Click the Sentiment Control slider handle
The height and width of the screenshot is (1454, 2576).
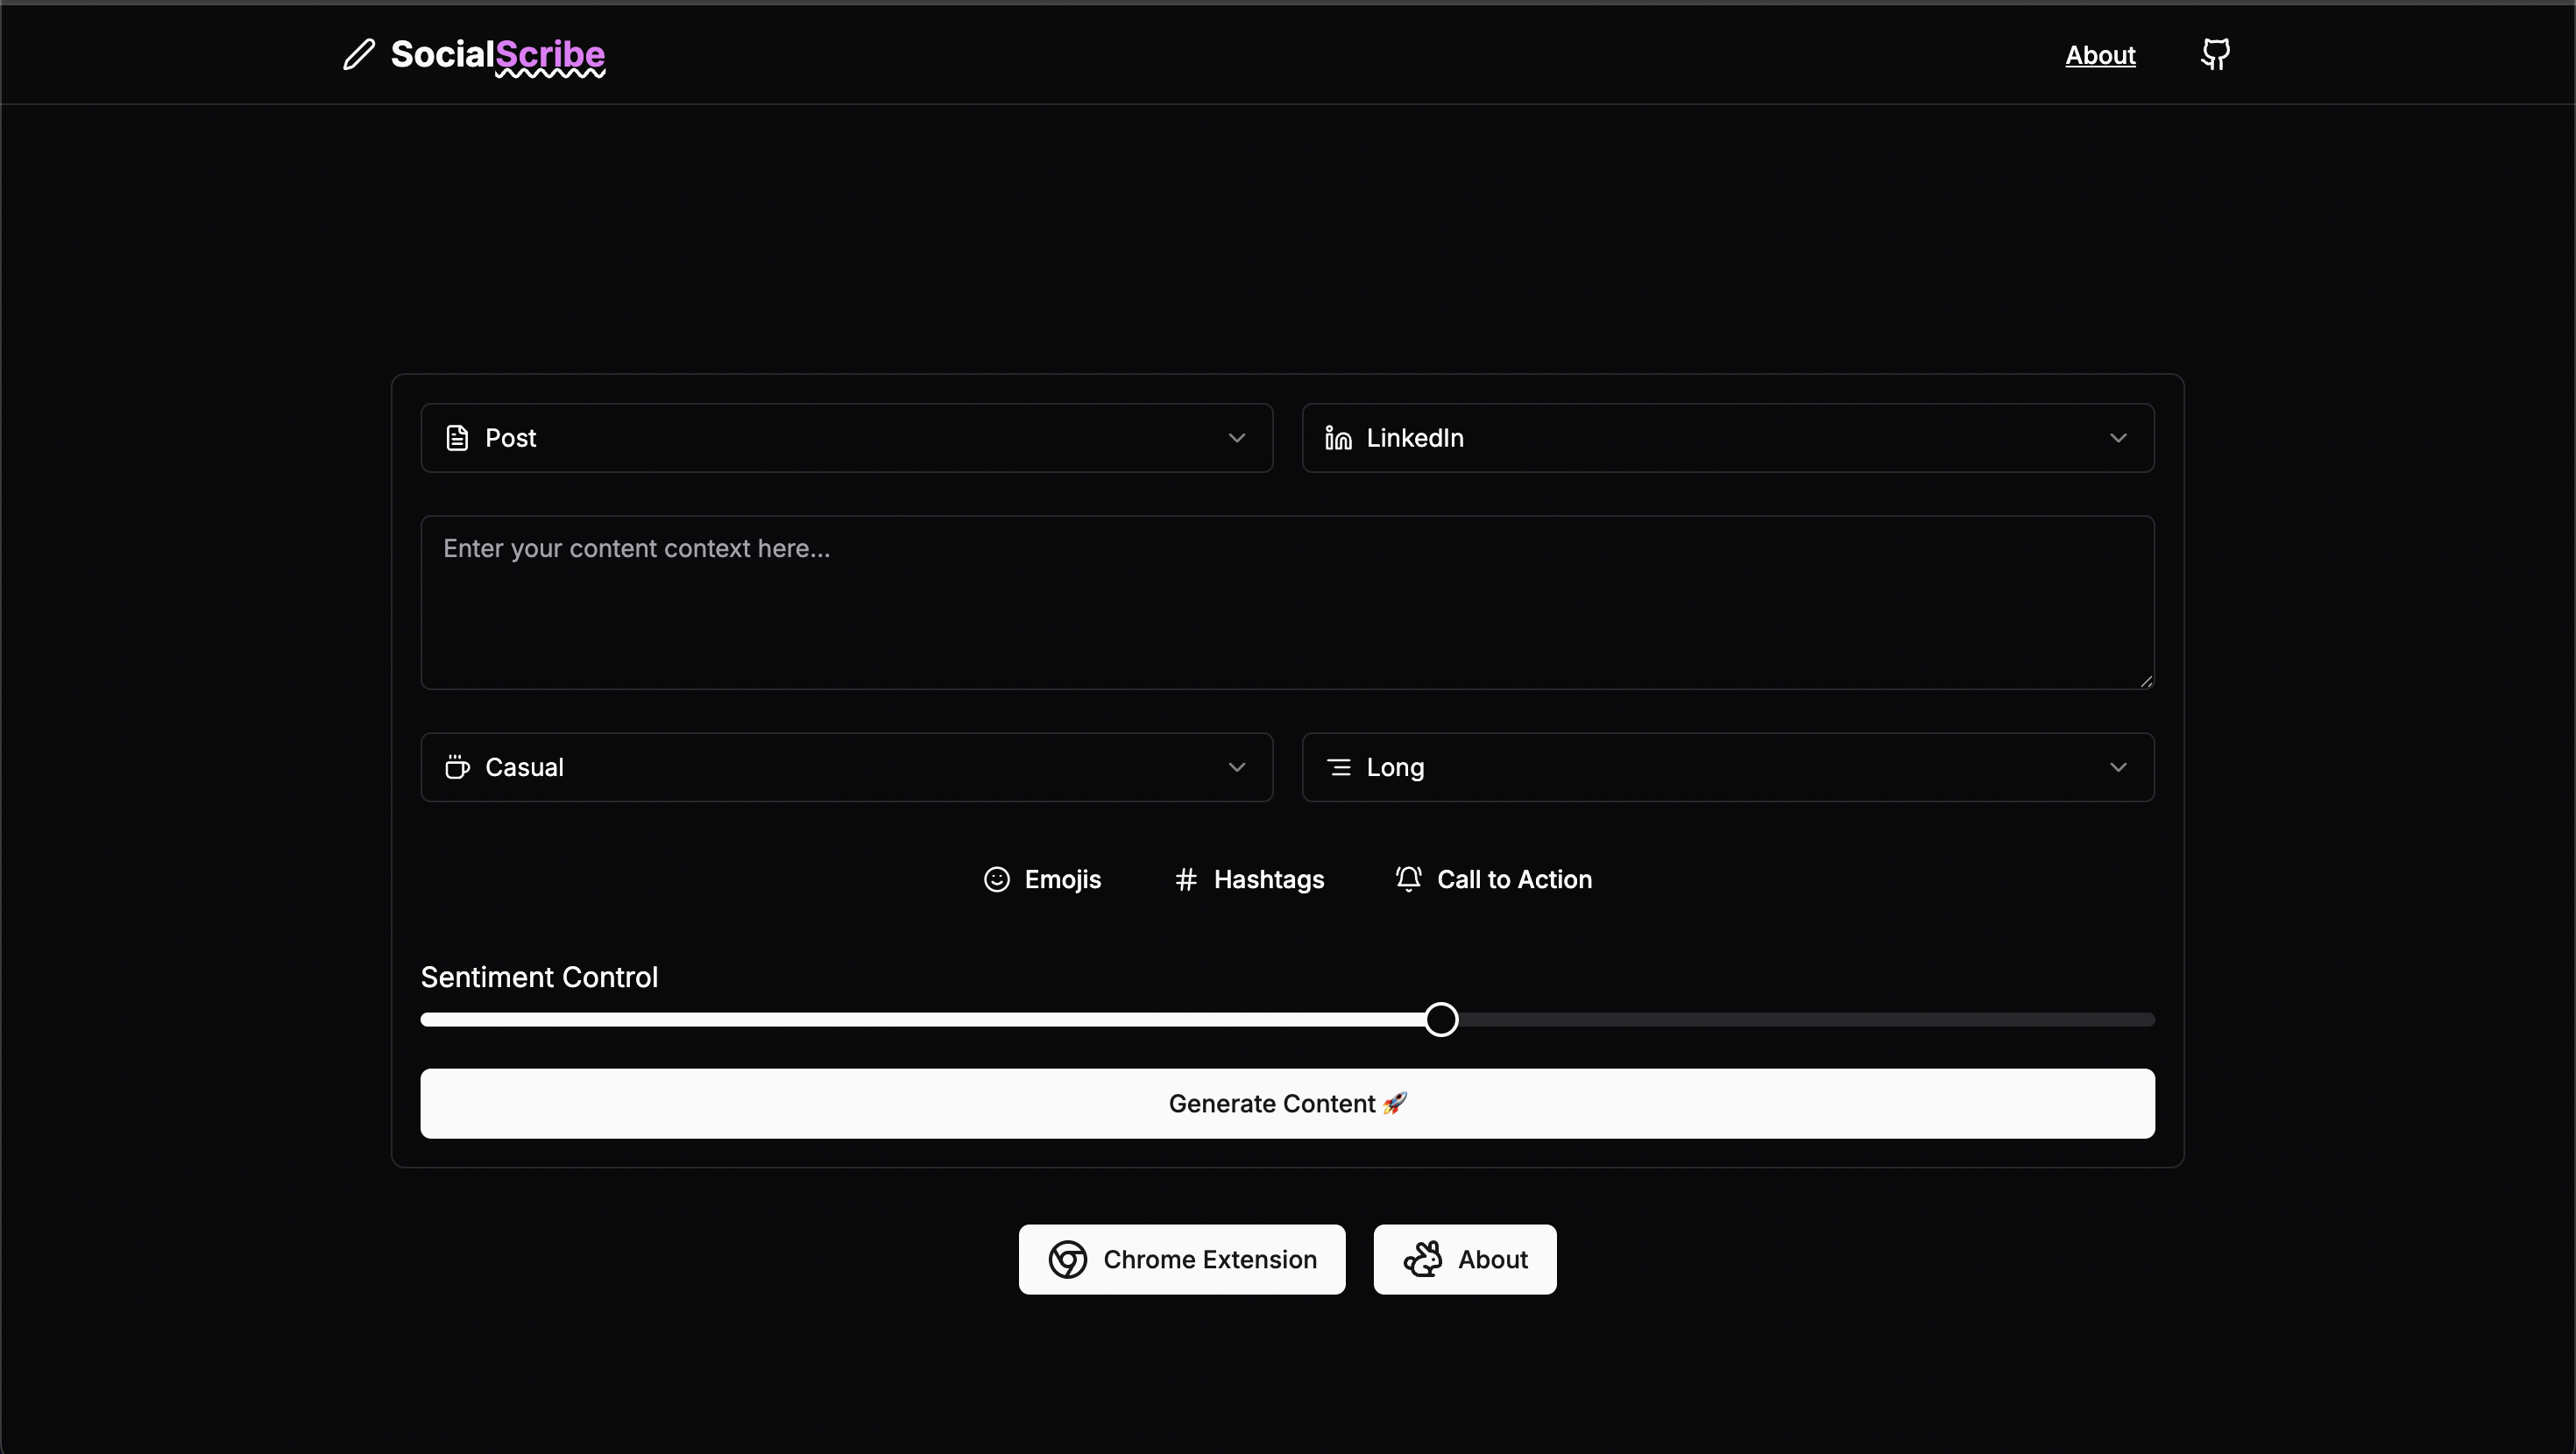(x=1441, y=1019)
